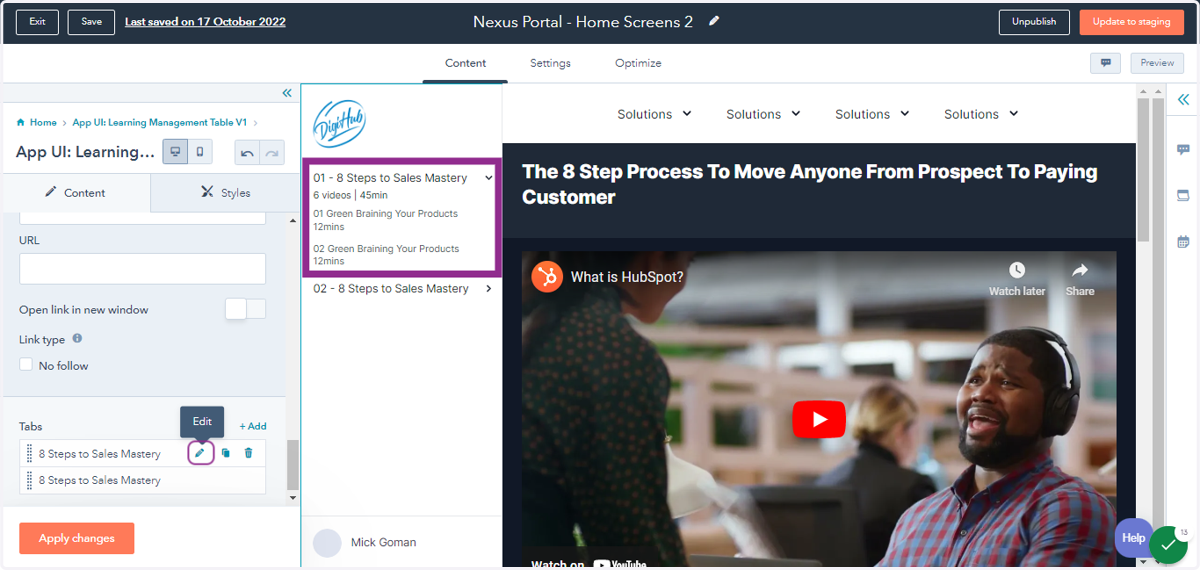Open layout window icon in right sidebar
Screen dimensions: 1200x570
click(x=1183, y=195)
